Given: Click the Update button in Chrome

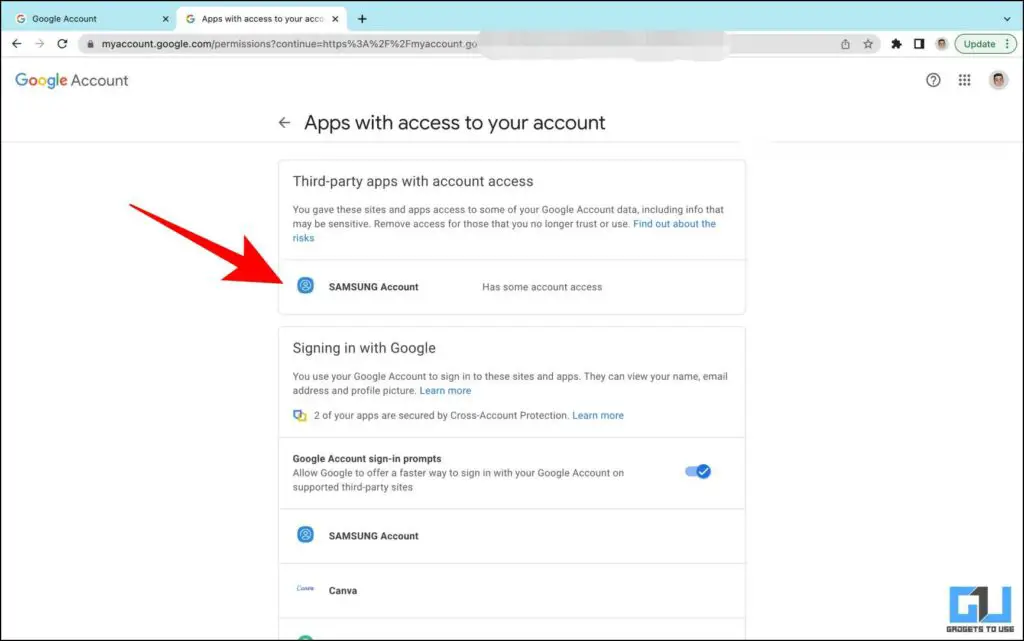Looking at the screenshot, I should click(x=979, y=44).
